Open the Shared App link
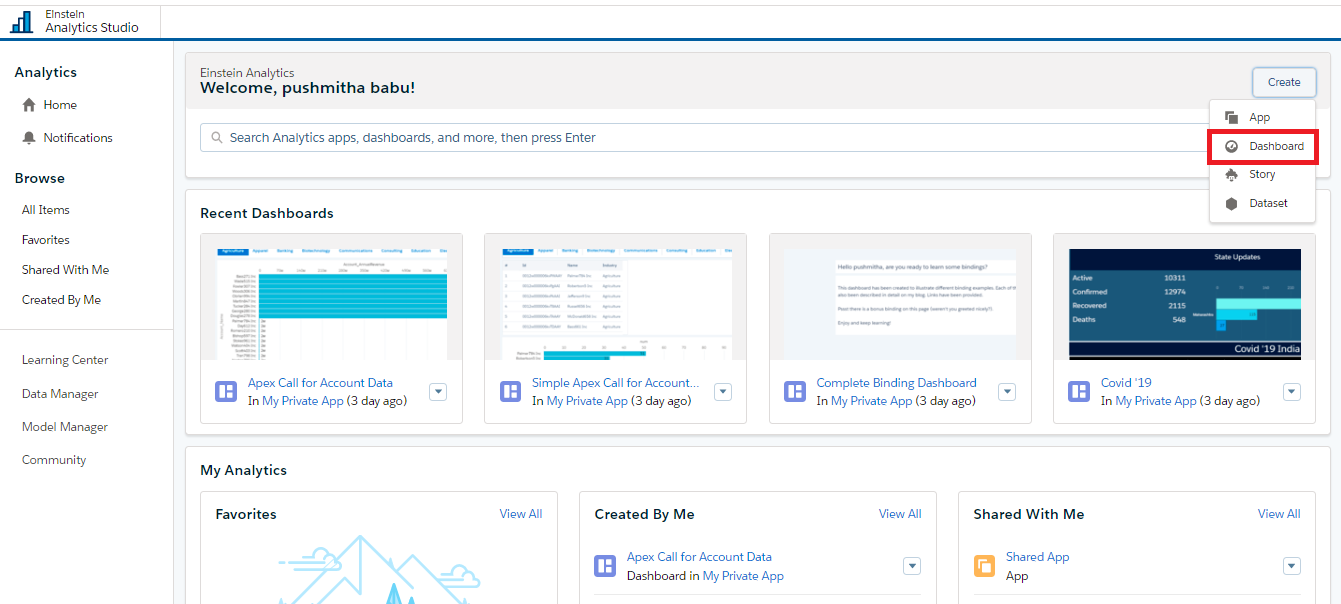Viewport: 1341px width, 604px height. tap(1037, 557)
